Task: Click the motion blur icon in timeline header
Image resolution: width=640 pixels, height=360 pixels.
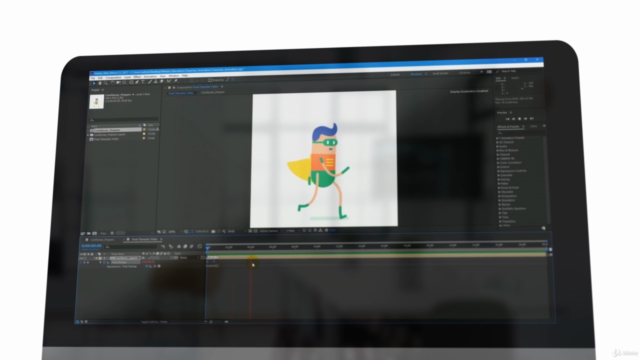Action: (x=191, y=247)
